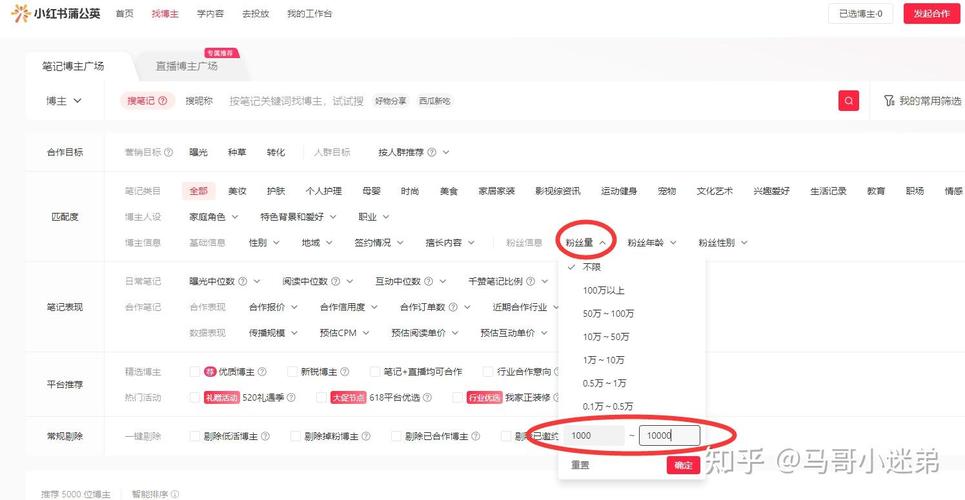Click help icon beside 优质博主

pyautogui.click(x=262, y=372)
